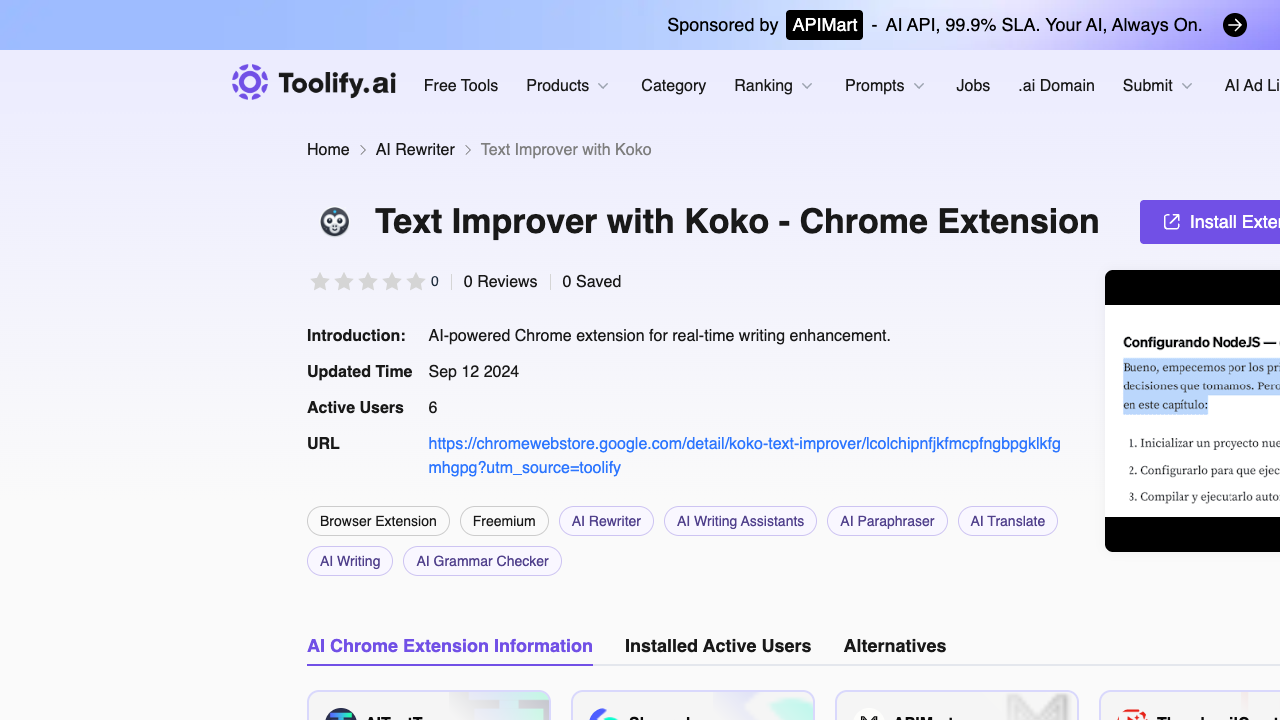Expand the Products dropdown menu
This screenshot has height=720, width=1280.
[x=568, y=86]
